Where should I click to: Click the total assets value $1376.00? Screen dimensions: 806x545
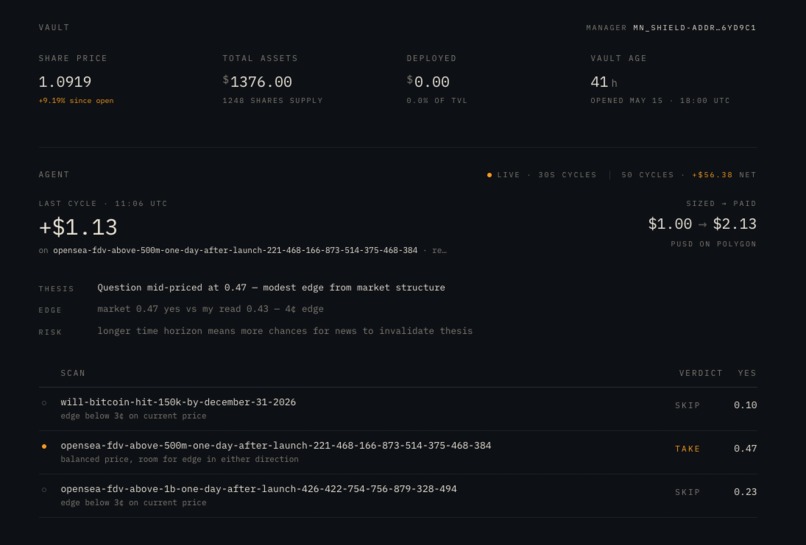pyautogui.click(x=257, y=82)
